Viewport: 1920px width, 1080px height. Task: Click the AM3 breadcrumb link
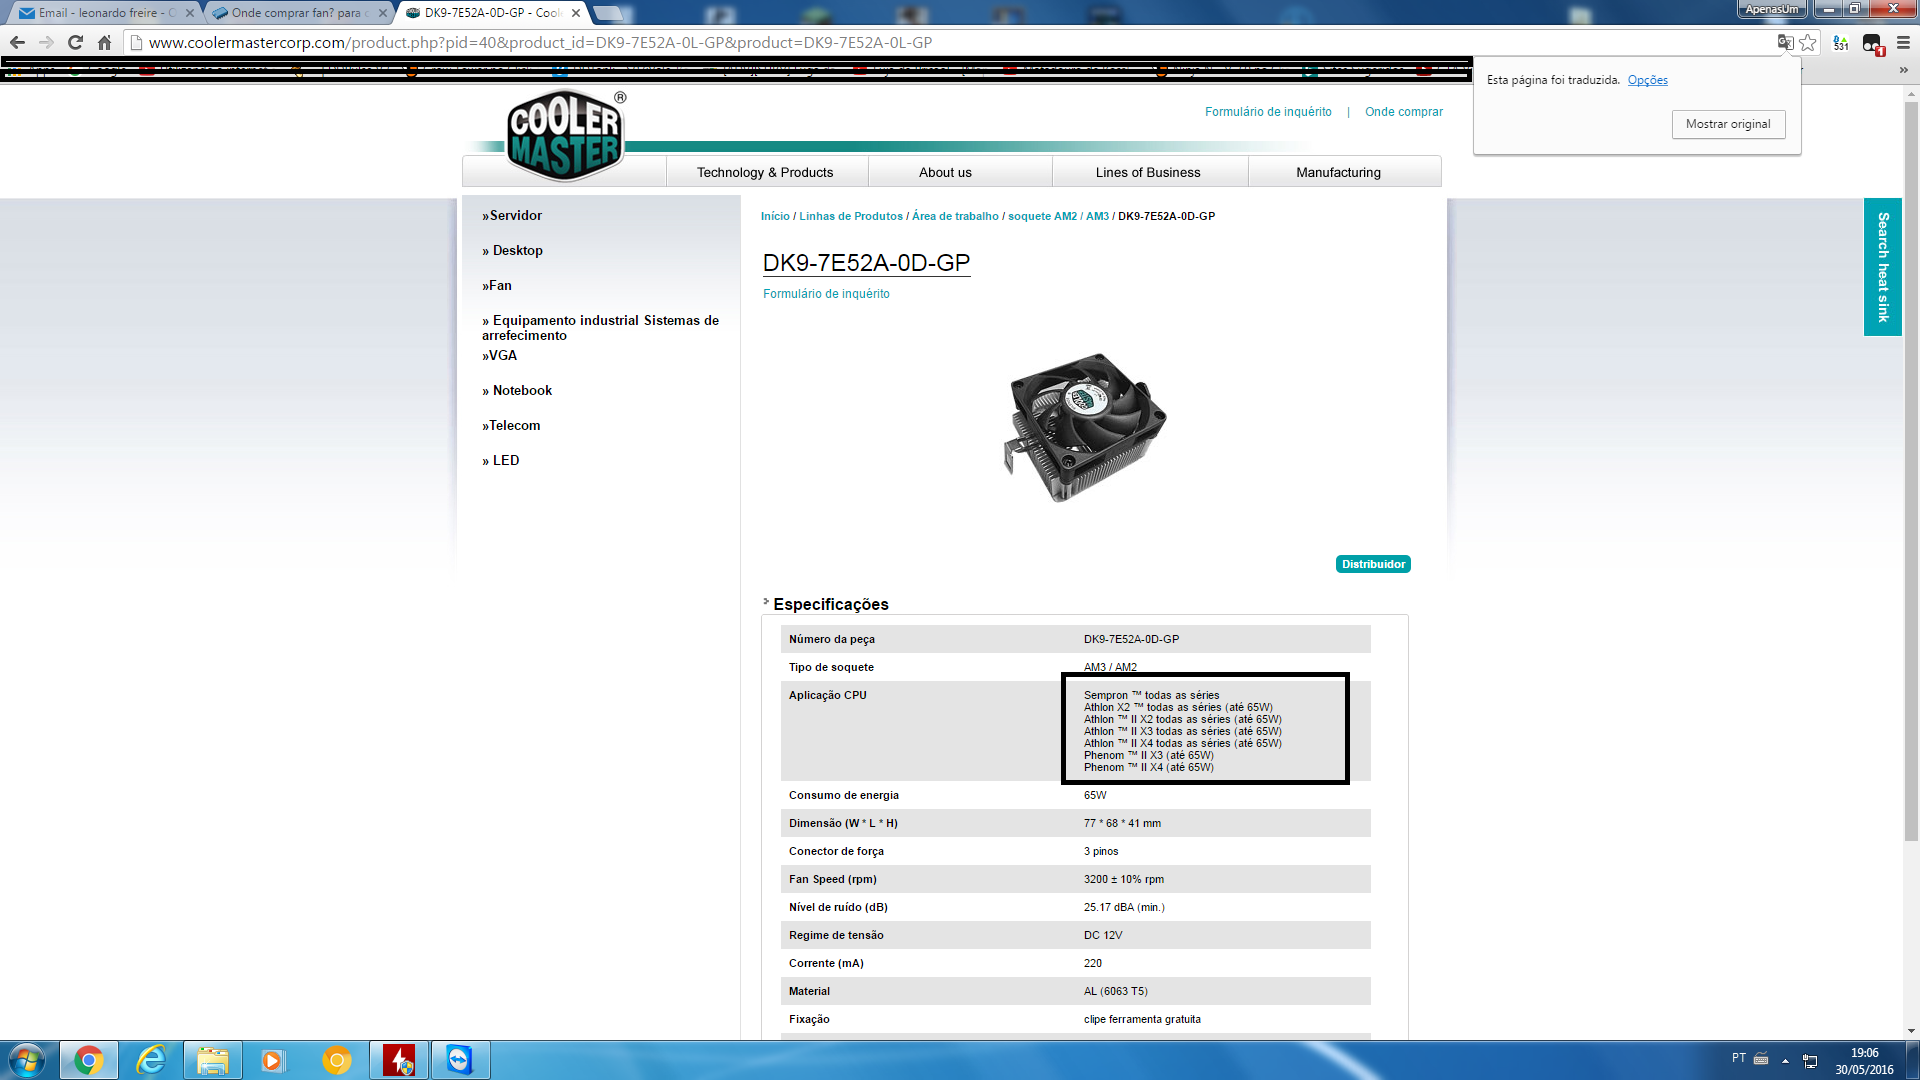point(1097,216)
